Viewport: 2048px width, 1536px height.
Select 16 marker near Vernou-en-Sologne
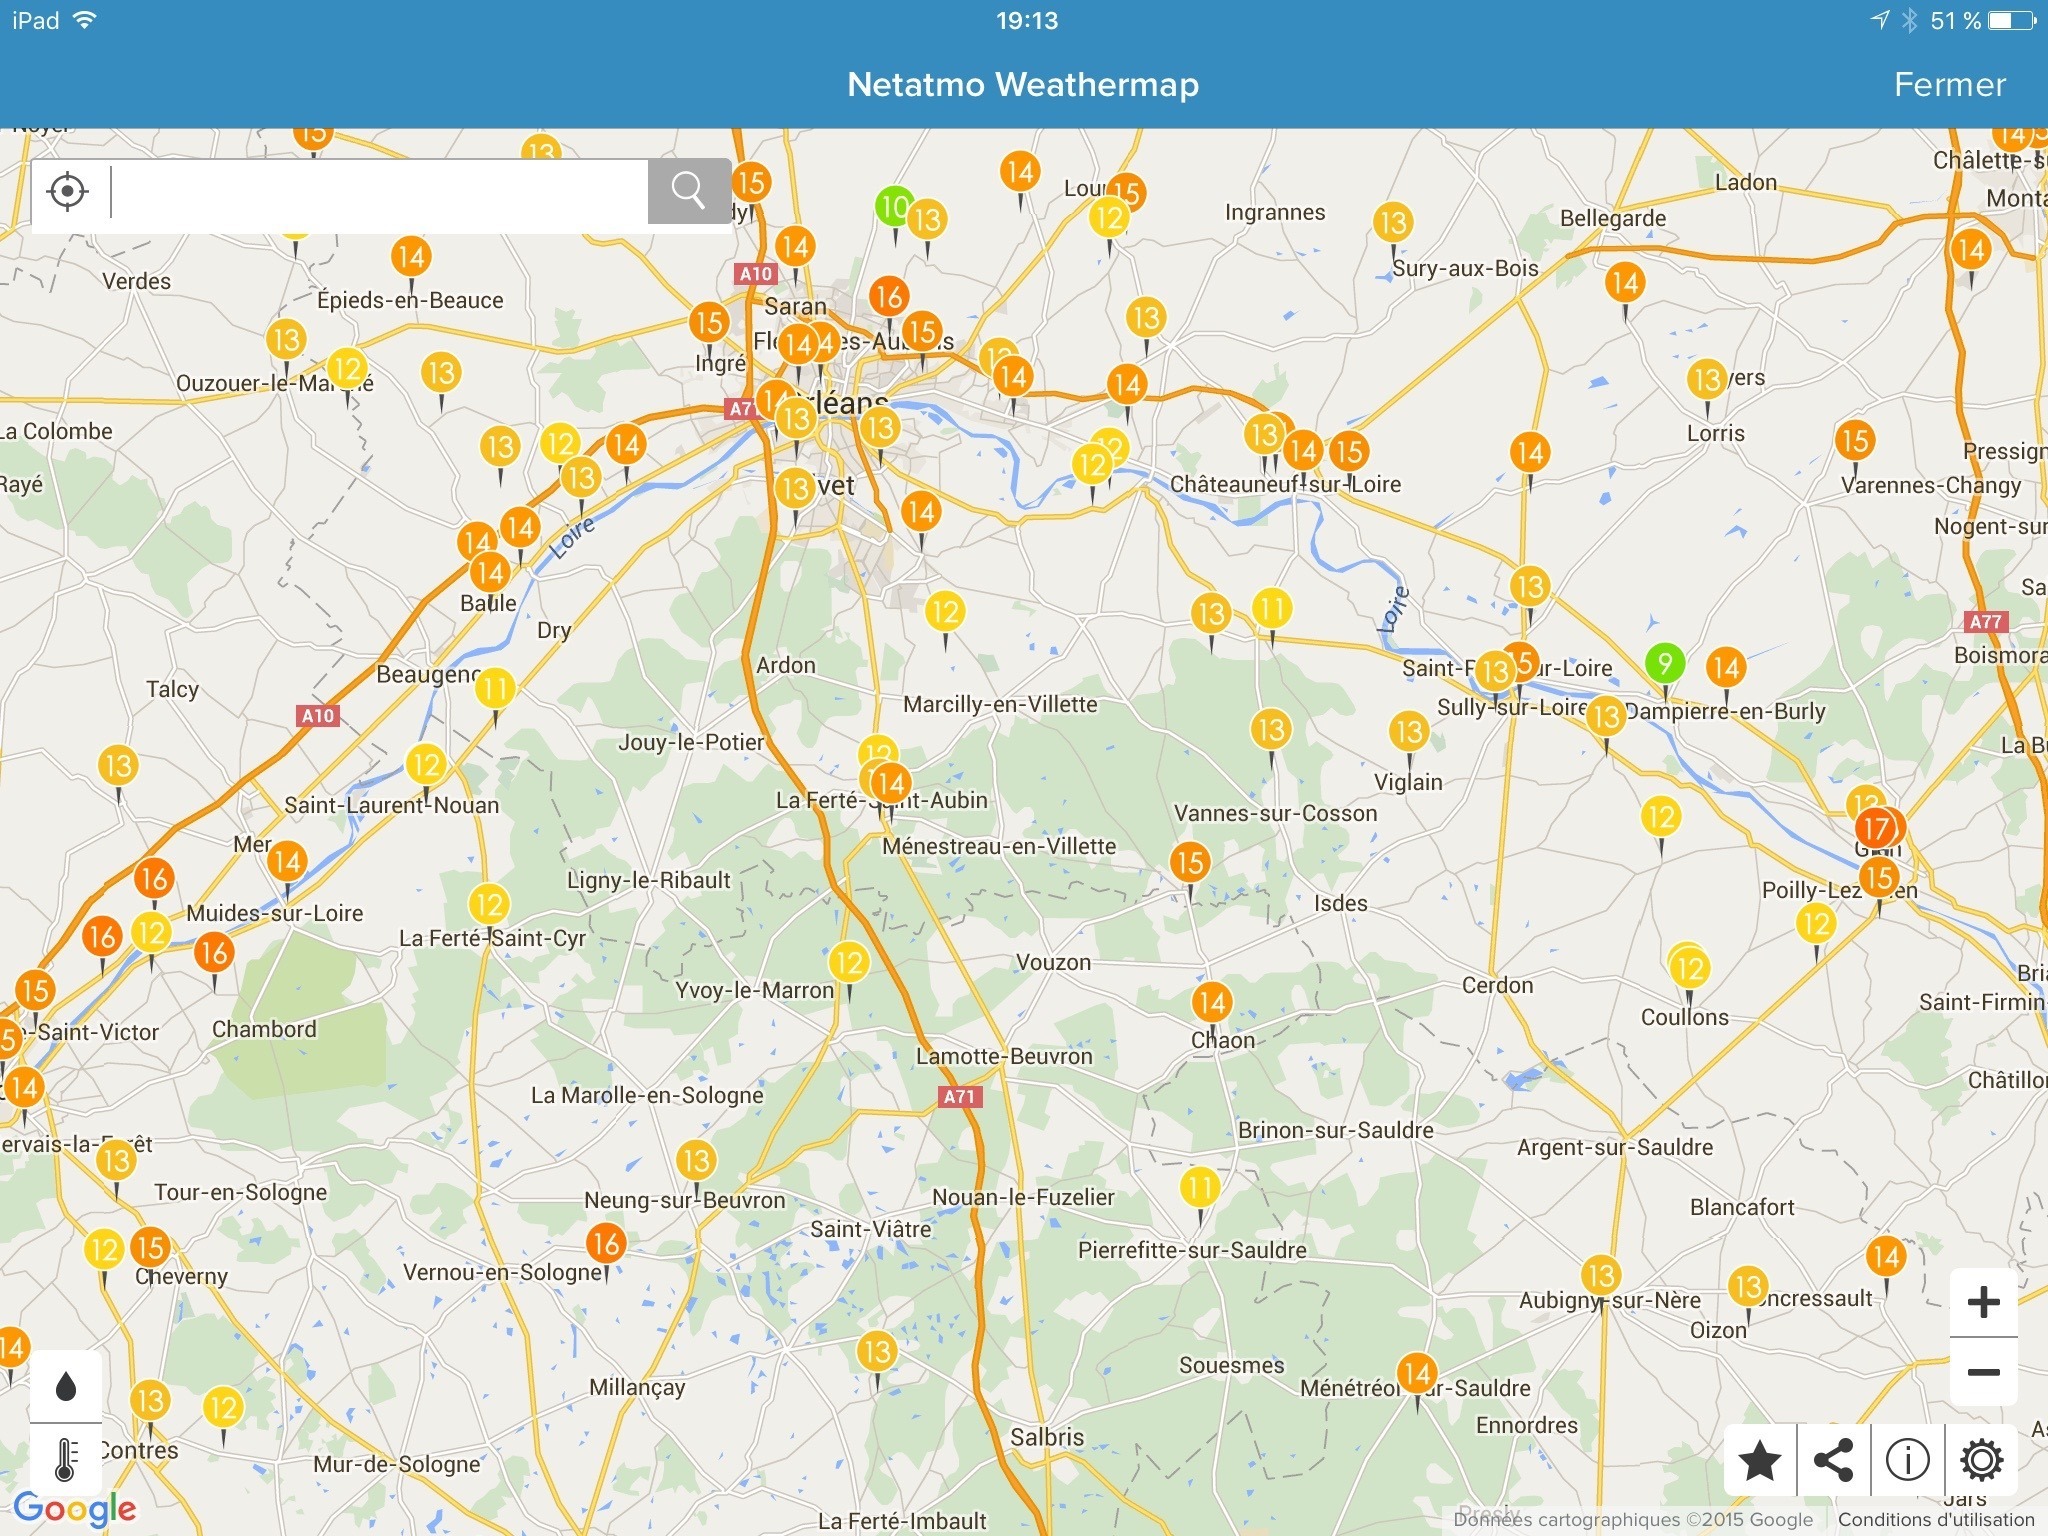tap(605, 1243)
